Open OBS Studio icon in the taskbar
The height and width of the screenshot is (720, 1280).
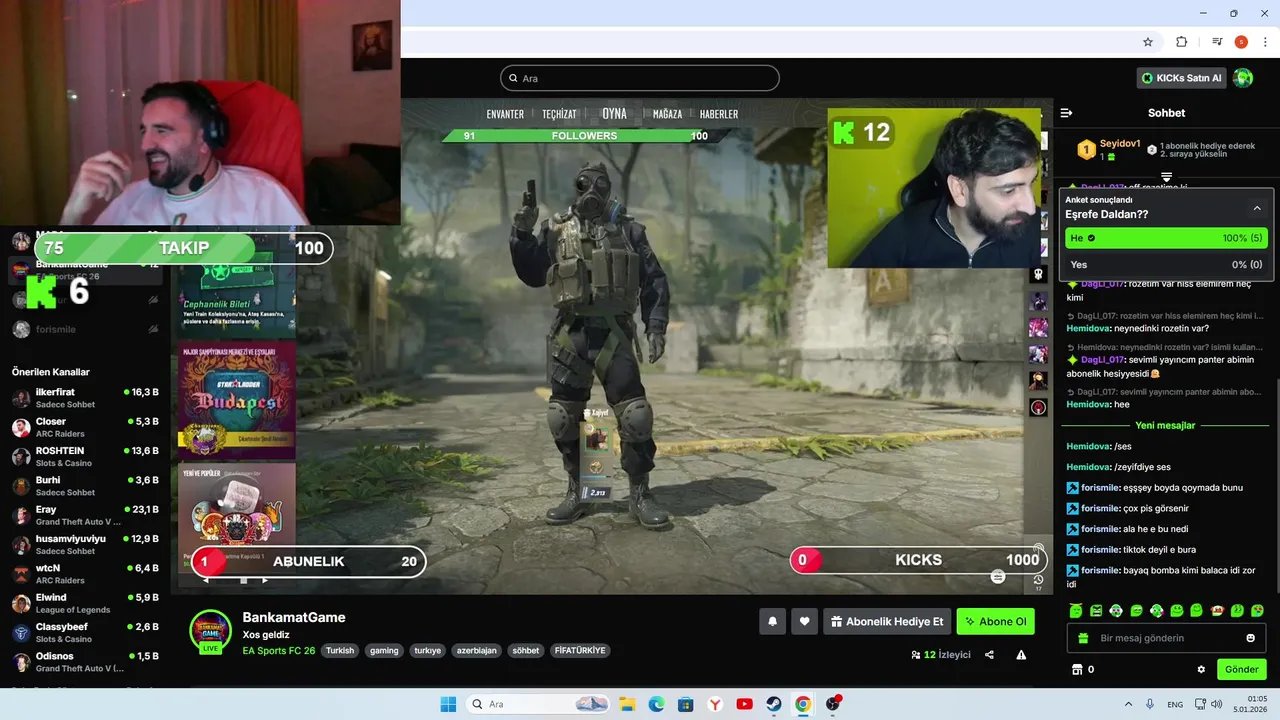pos(833,704)
